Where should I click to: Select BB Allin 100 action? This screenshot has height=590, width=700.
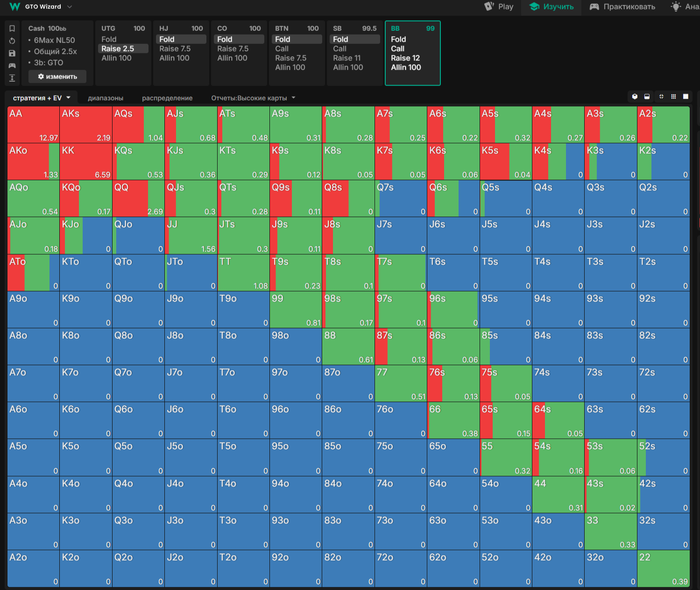[406, 67]
